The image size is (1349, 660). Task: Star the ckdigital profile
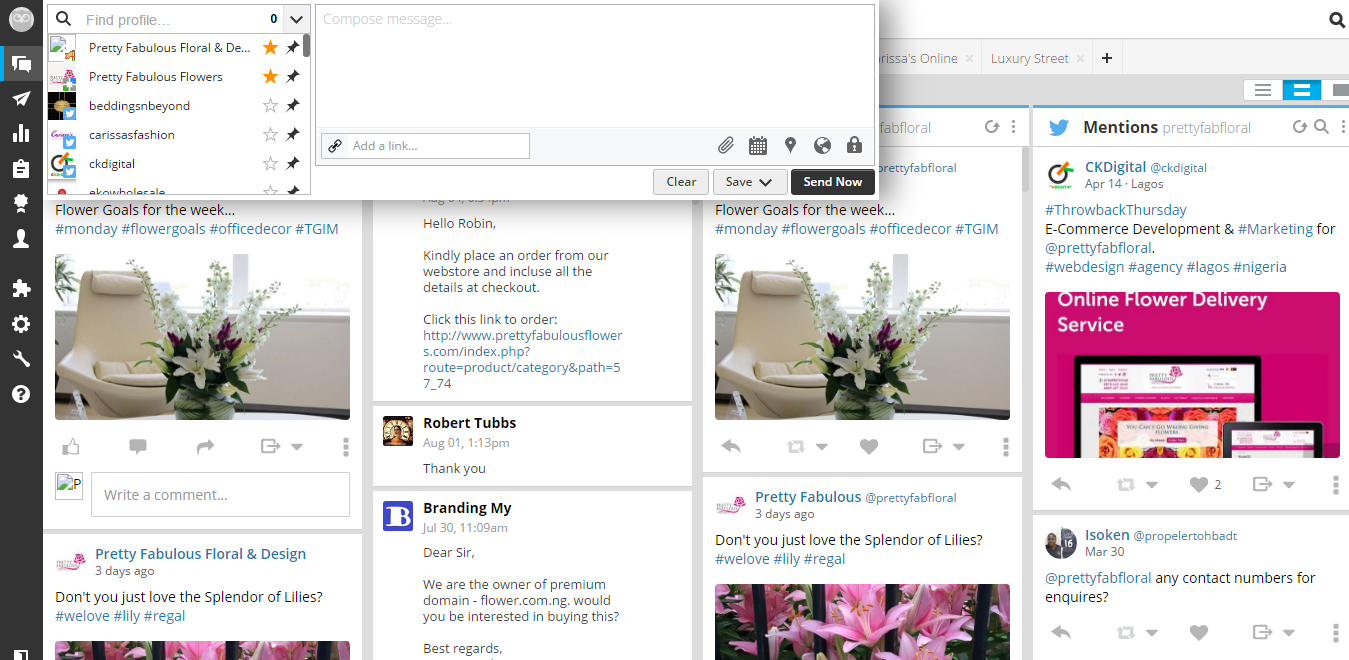[270, 163]
